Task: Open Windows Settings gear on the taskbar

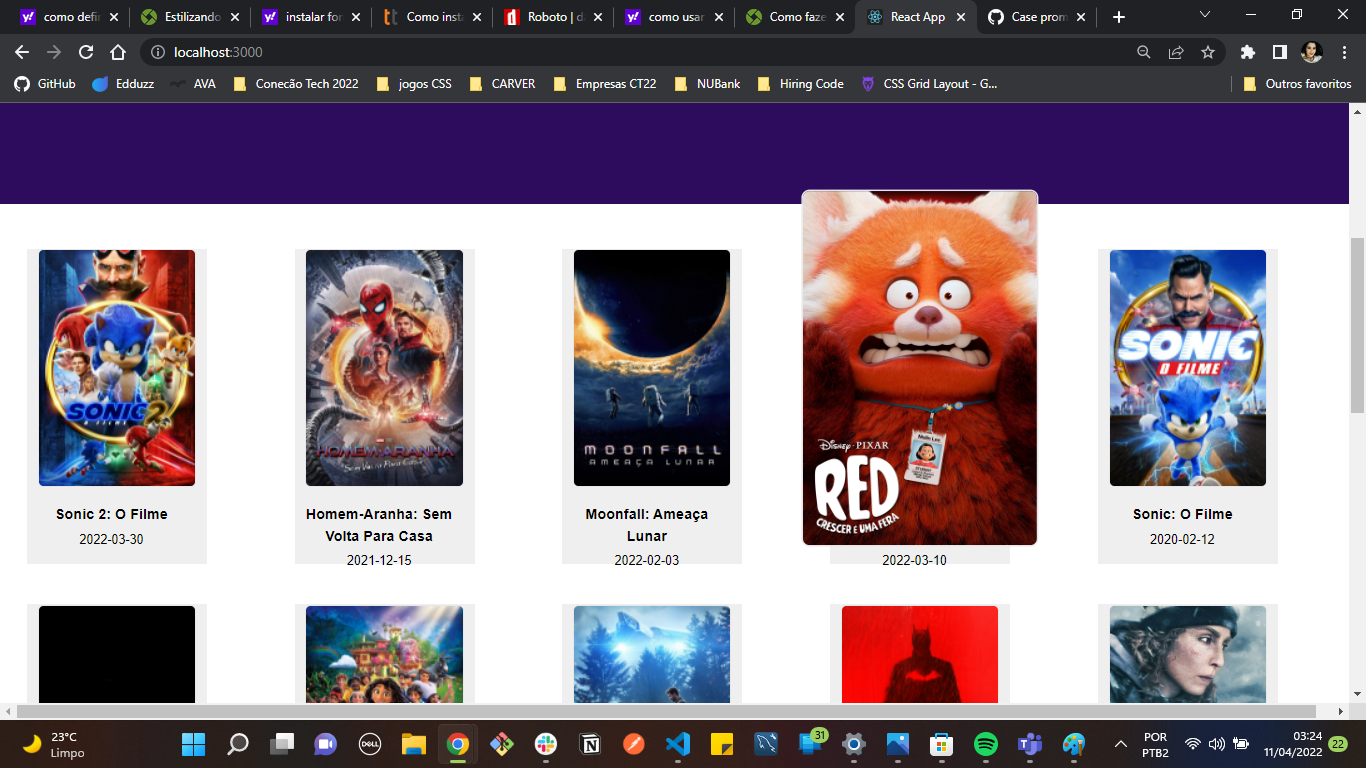Action: [x=853, y=744]
